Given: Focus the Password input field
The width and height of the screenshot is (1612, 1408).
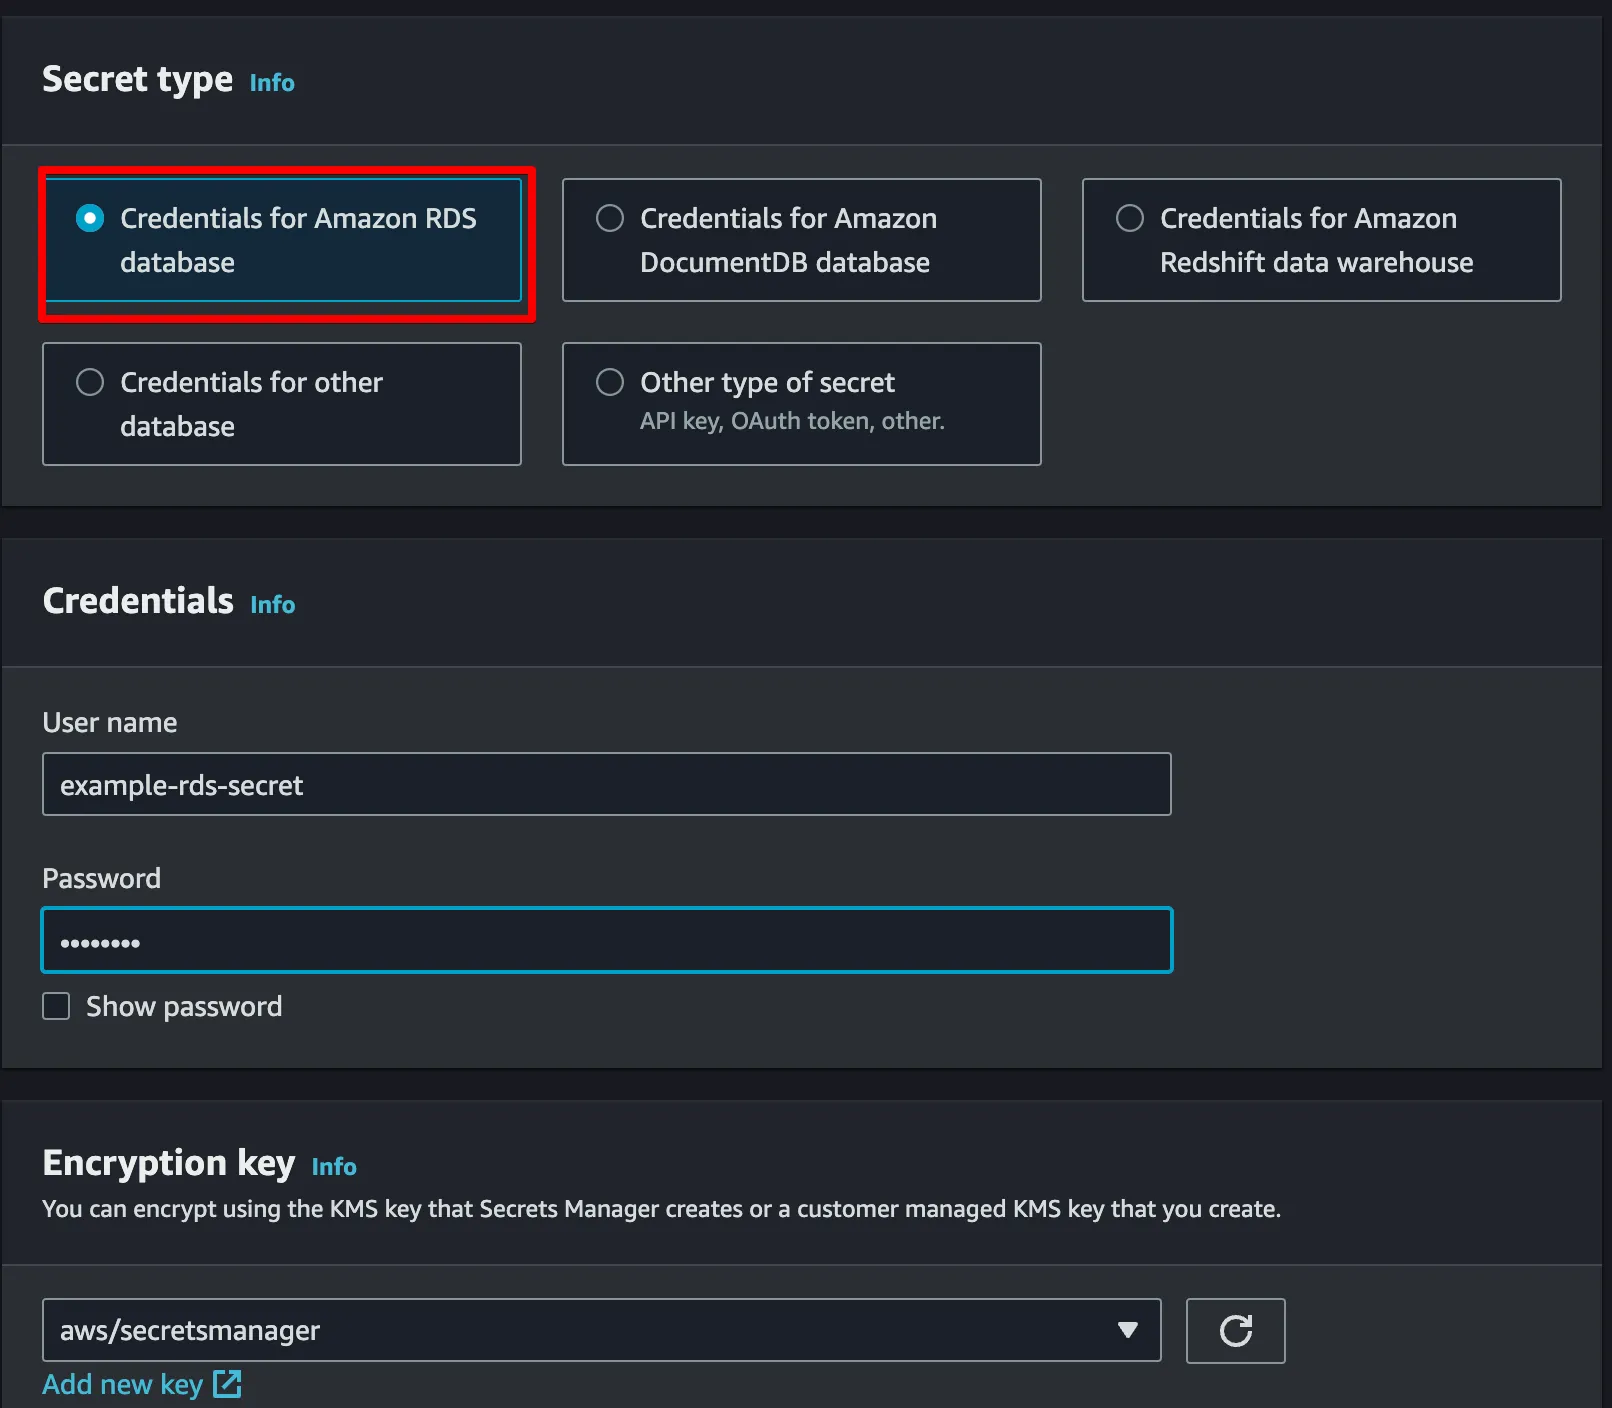Looking at the screenshot, I should click(x=606, y=941).
